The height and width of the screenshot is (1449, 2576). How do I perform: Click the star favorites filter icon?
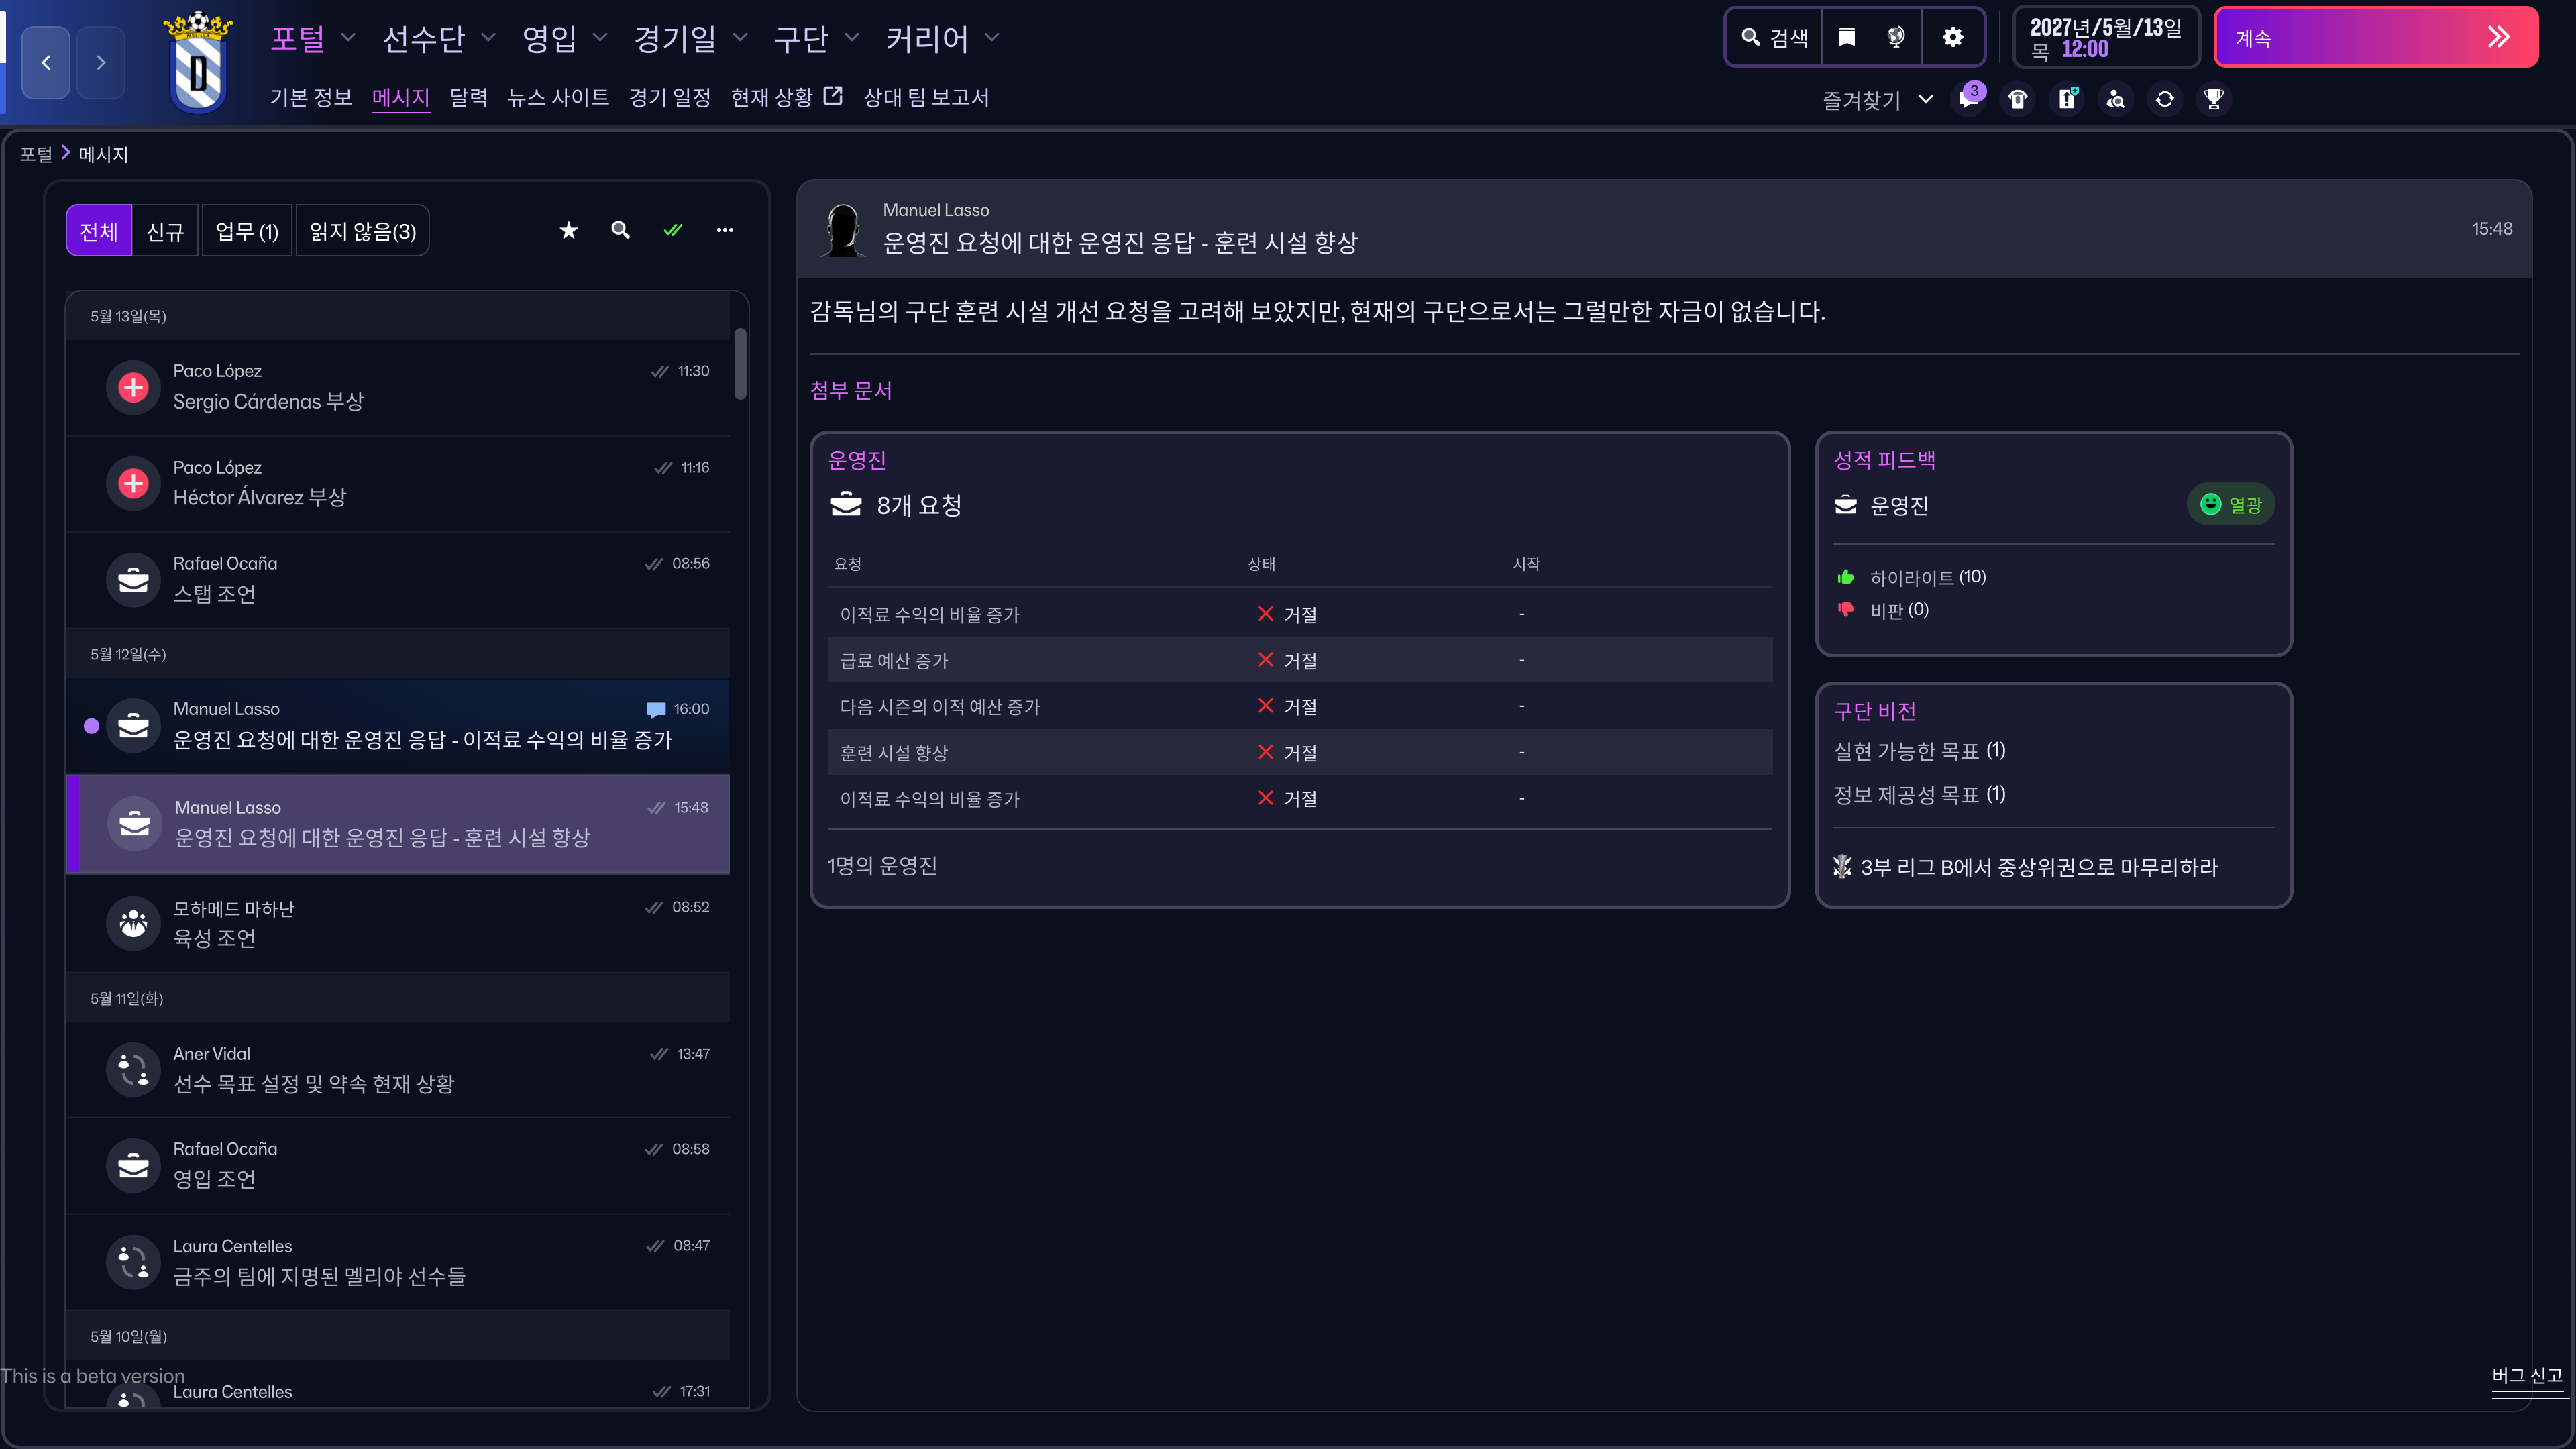pyautogui.click(x=569, y=231)
